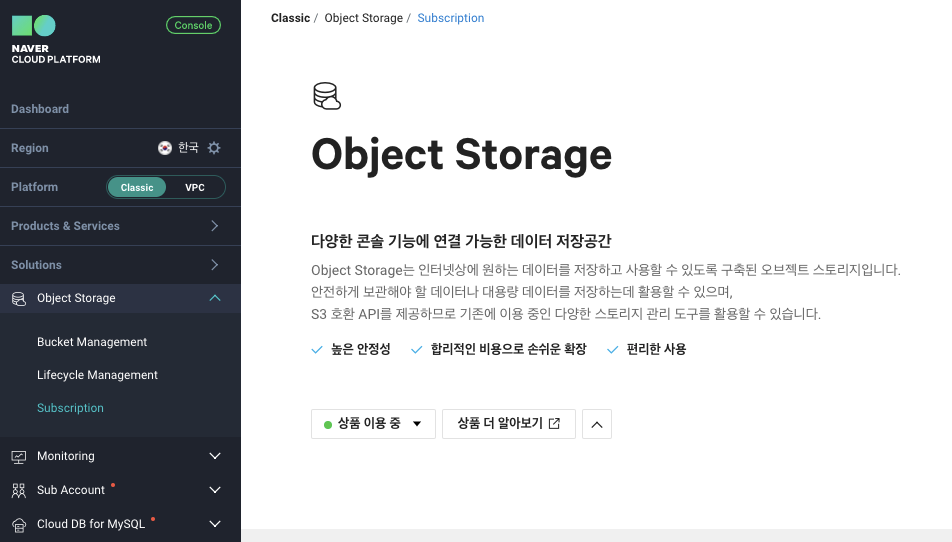Viewport: 952px width, 542px height.
Task: Click the 한국 region name
Action: (188, 147)
